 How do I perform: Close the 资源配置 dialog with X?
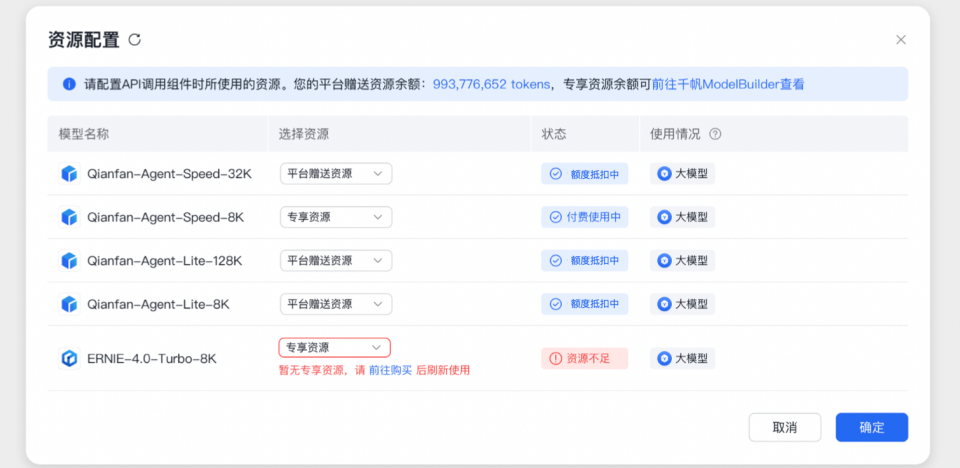(x=901, y=40)
